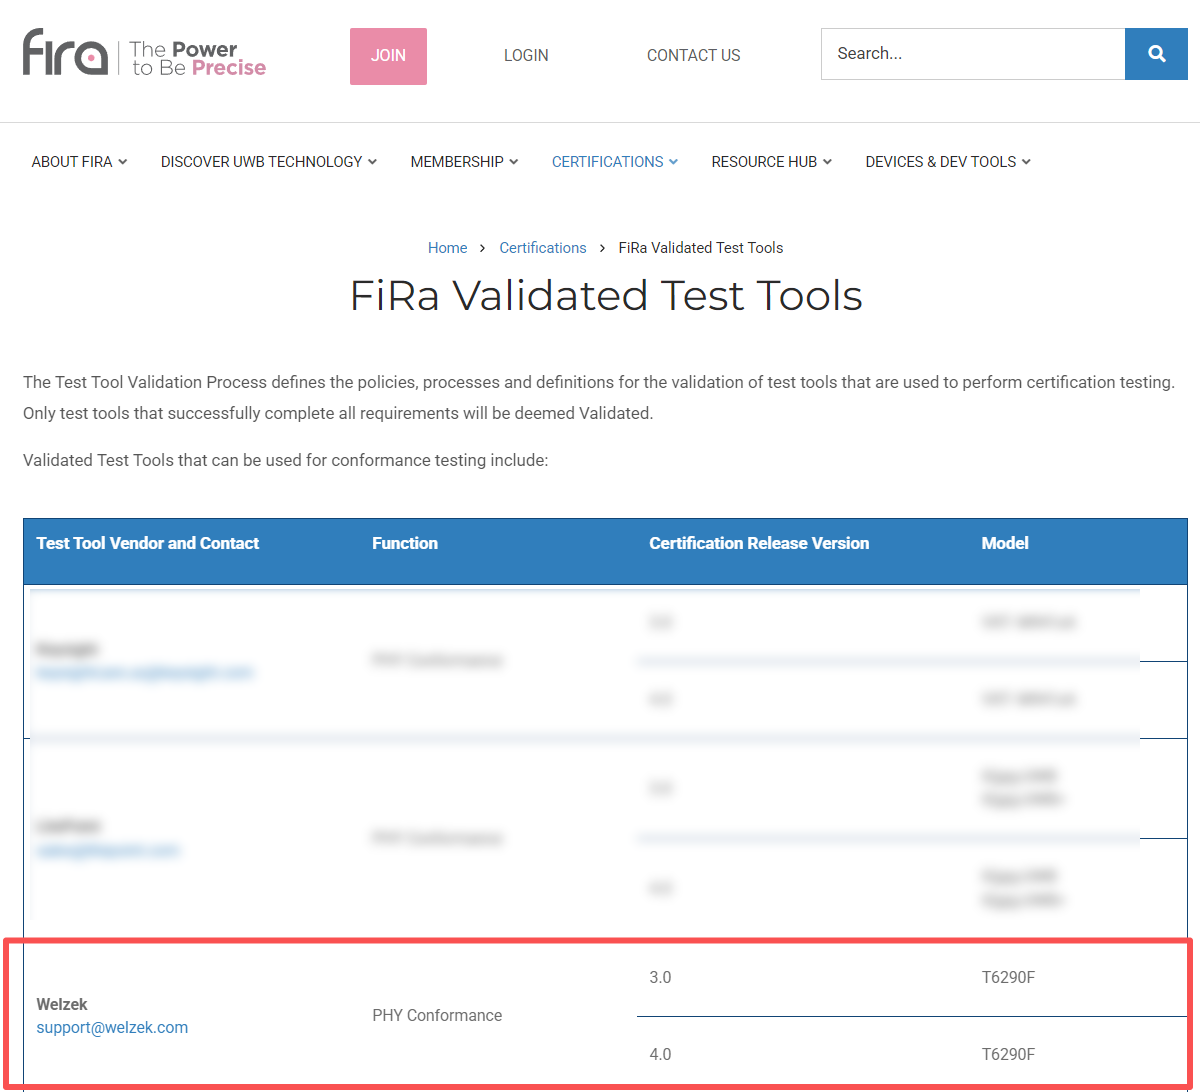Click the Model column header
Image resolution: width=1200 pixels, height=1092 pixels.
tap(1005, 543)
